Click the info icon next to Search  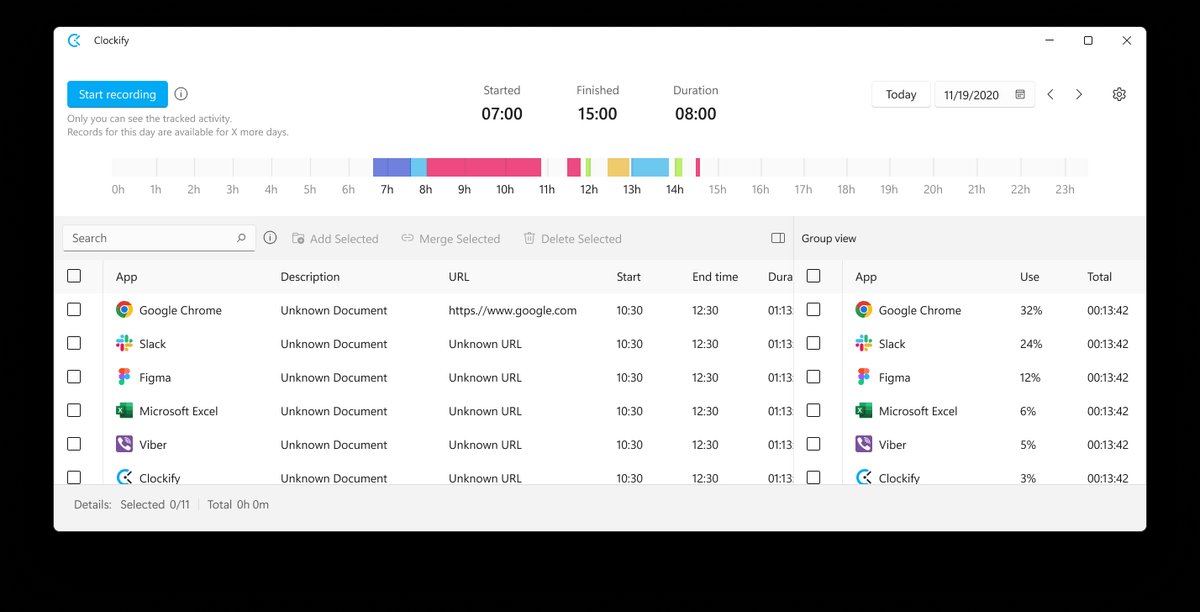pyautogui.click(x=270, y=238)
